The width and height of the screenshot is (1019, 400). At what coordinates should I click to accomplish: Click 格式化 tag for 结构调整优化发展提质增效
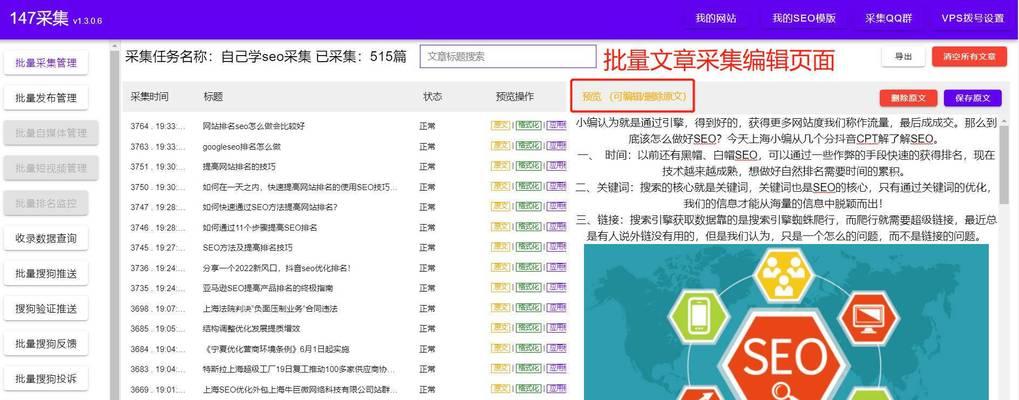(528, 328)
